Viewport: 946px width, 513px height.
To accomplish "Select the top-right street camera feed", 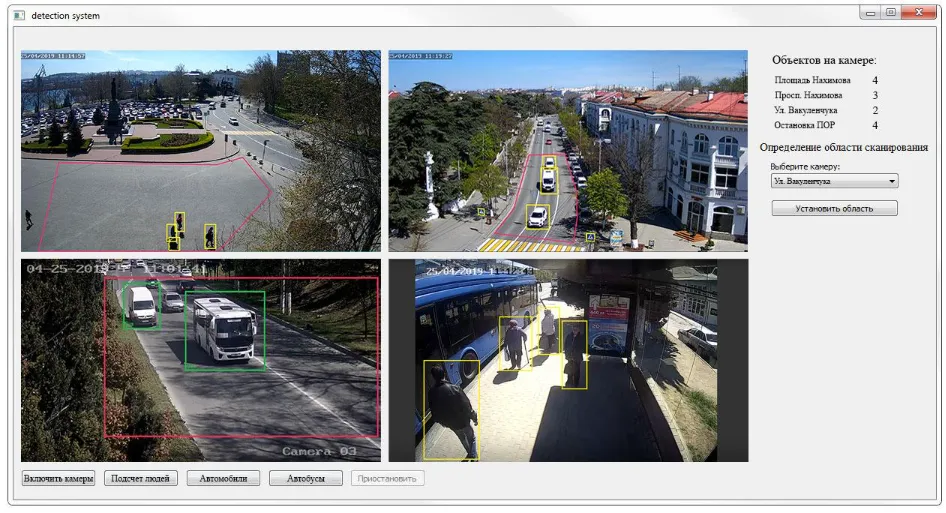I will click(x=568, y=150).
